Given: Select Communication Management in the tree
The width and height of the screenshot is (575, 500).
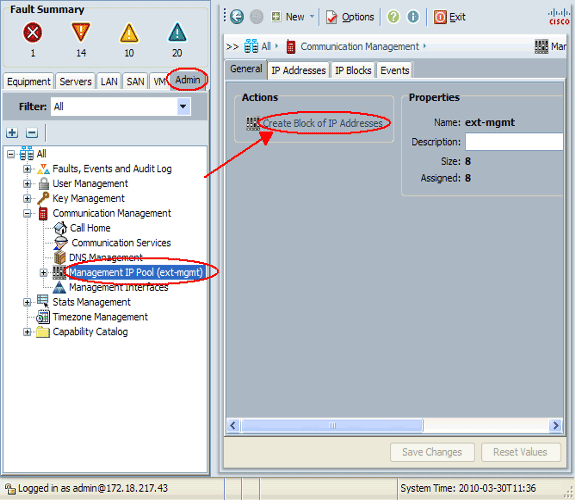Looking at the screenshot, I should [x=112, y=213].
